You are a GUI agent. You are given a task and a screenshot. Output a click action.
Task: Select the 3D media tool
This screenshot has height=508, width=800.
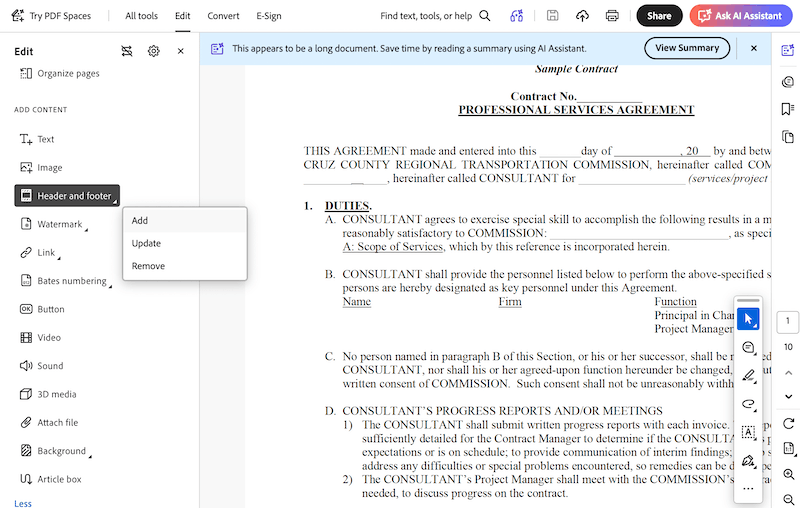tap(48, 394)
